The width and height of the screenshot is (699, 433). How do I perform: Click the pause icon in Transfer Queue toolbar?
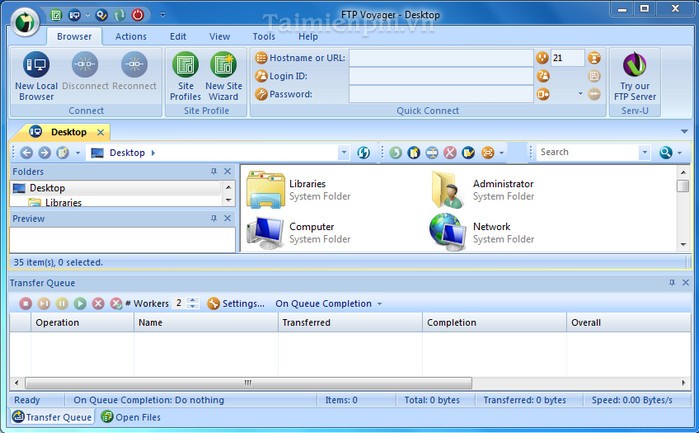62,303
